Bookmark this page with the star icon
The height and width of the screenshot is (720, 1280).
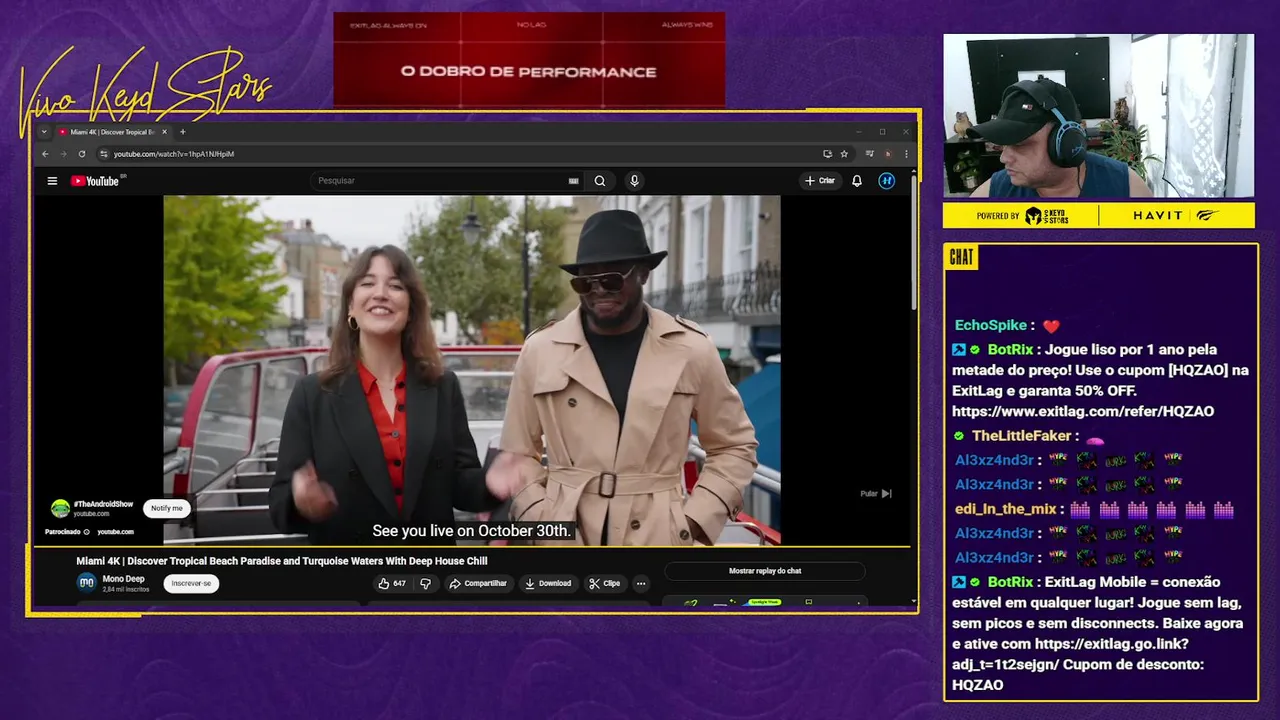pos(844,154)
